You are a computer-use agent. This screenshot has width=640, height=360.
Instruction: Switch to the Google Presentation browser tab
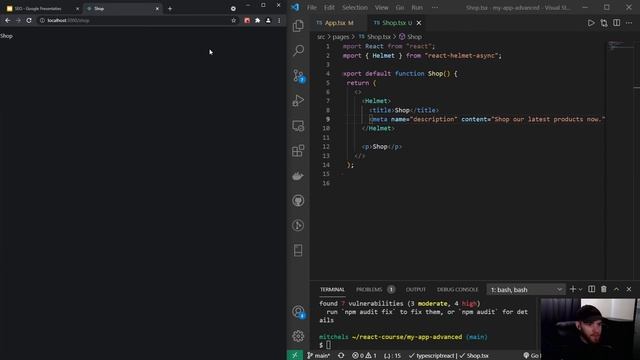coord(42,8)
